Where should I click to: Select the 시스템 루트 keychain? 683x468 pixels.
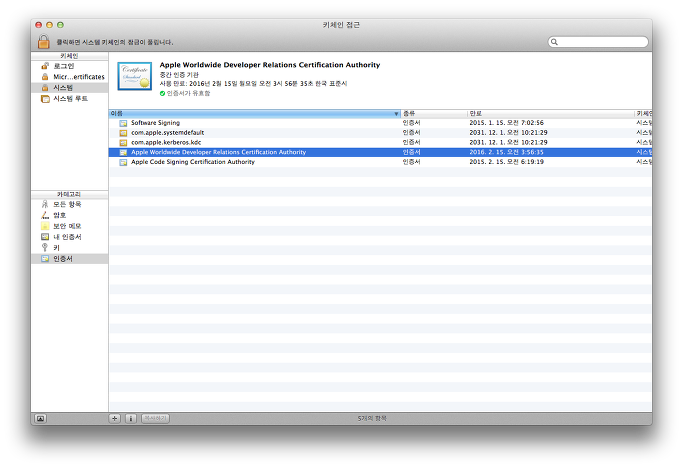[x=70, y=98]
